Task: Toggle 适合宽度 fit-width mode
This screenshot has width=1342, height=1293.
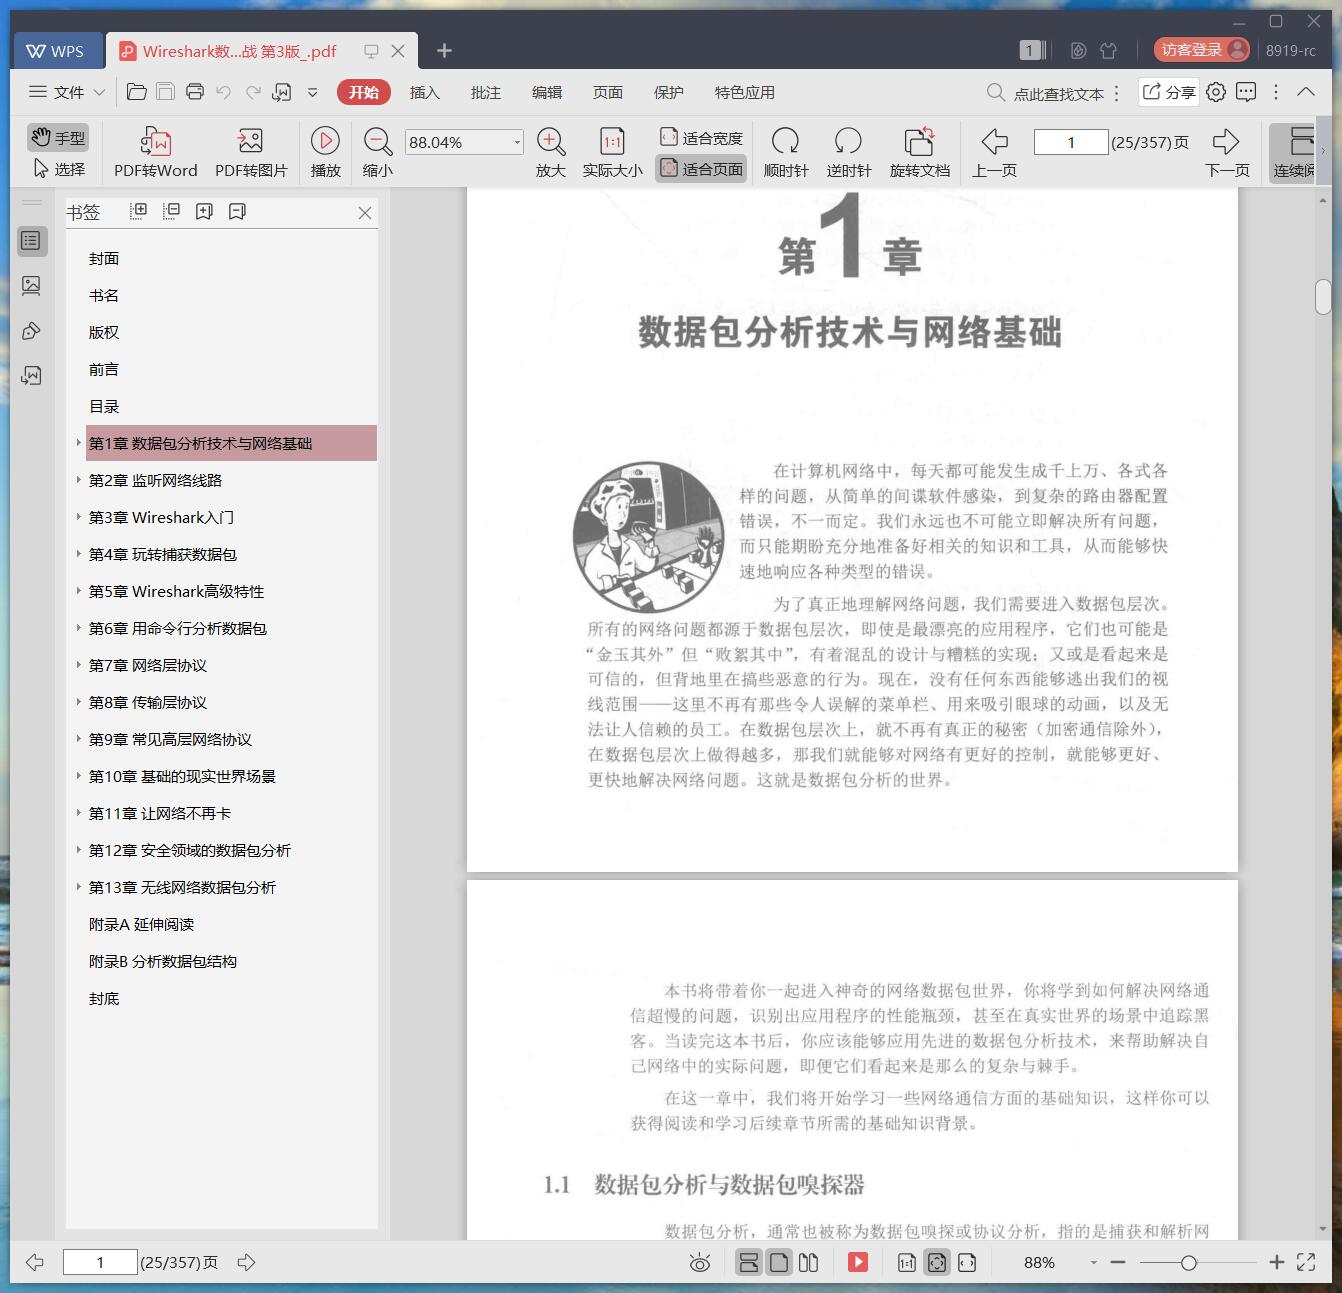Action: click(x=701, y=137)
